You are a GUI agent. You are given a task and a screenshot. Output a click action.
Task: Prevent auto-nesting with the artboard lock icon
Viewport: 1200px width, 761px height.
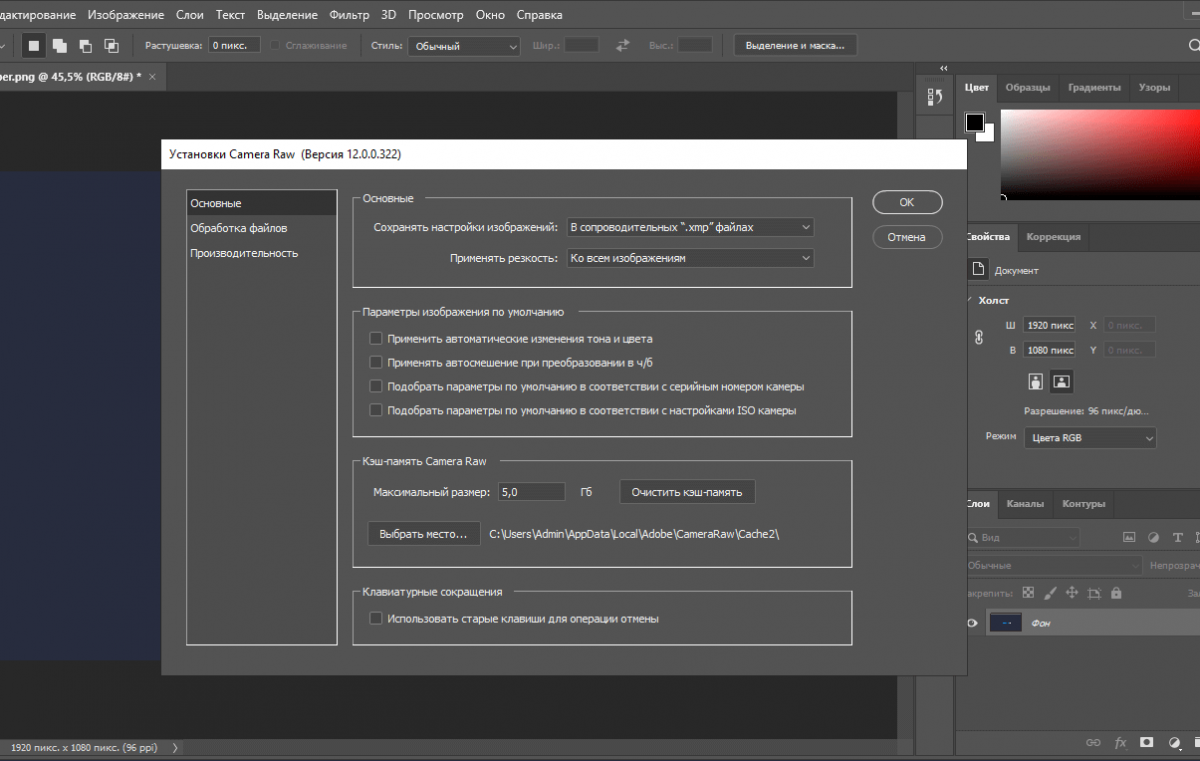pos(1093,593)
